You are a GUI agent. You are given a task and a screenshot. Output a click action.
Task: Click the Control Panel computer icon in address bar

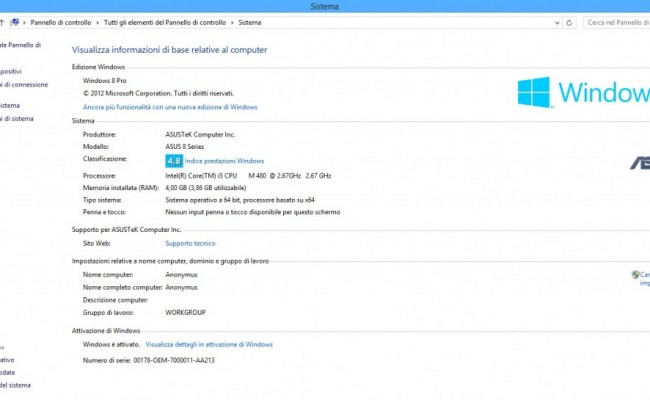point(15,22)
